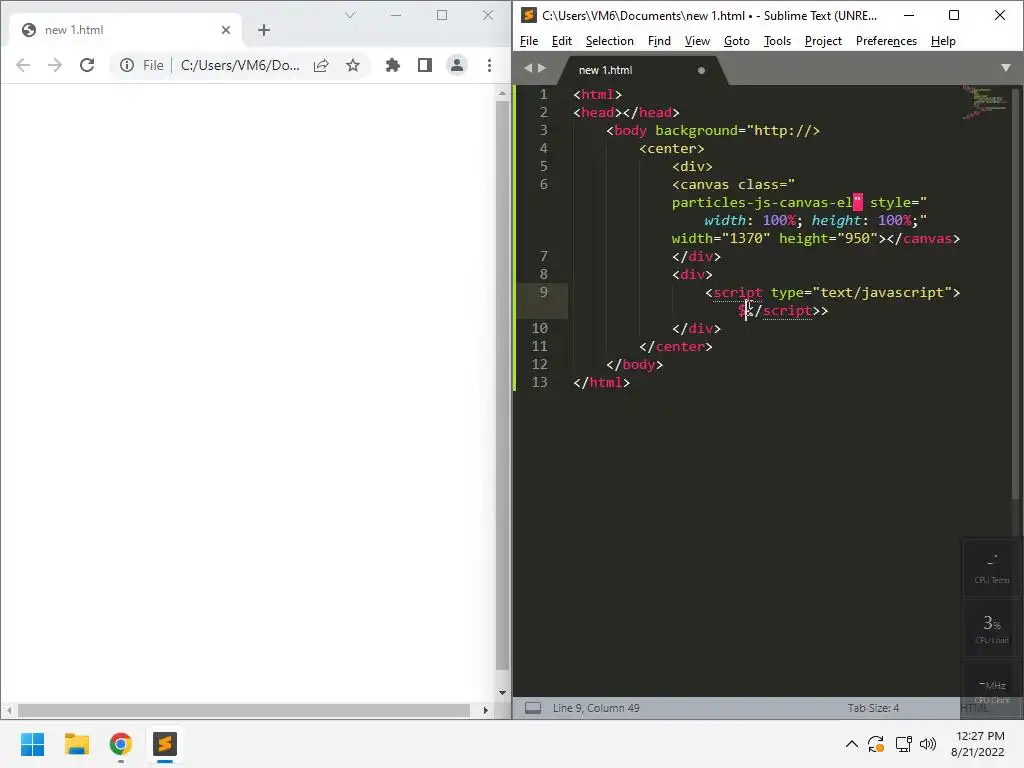Switch to Sublime Text taskbar icon
1024x768 pixels.
point(165,744)
